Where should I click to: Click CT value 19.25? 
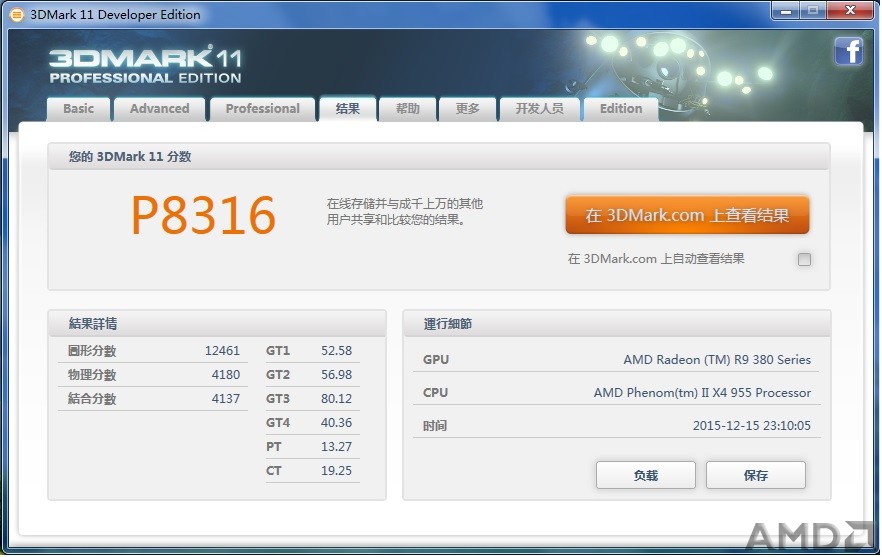[x=336, y=471]
